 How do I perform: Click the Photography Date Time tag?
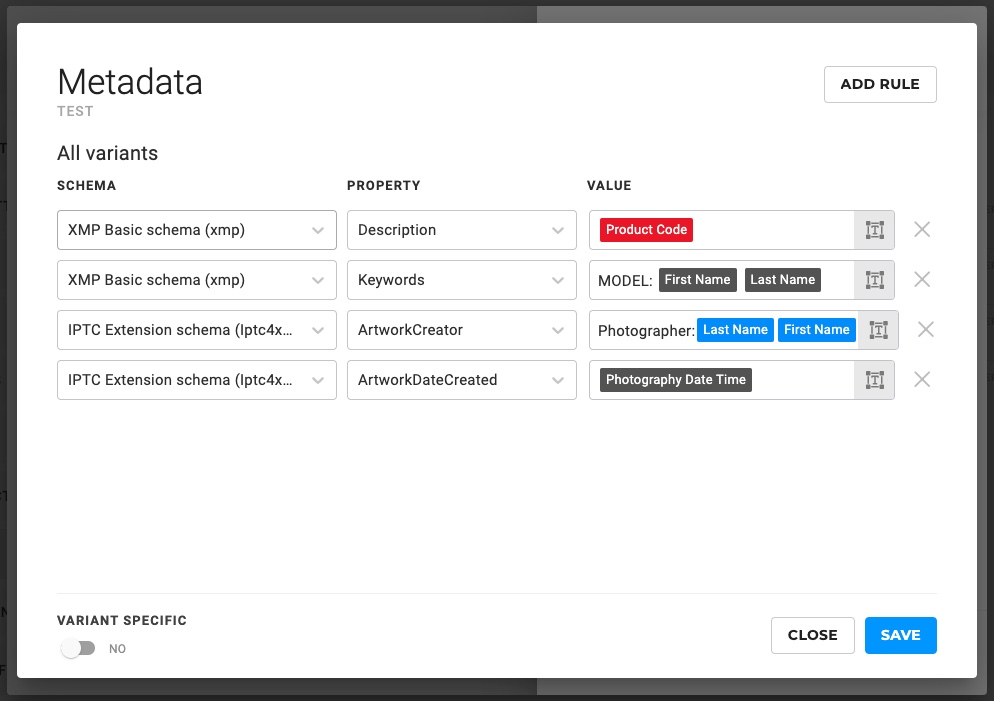point(676,380)
